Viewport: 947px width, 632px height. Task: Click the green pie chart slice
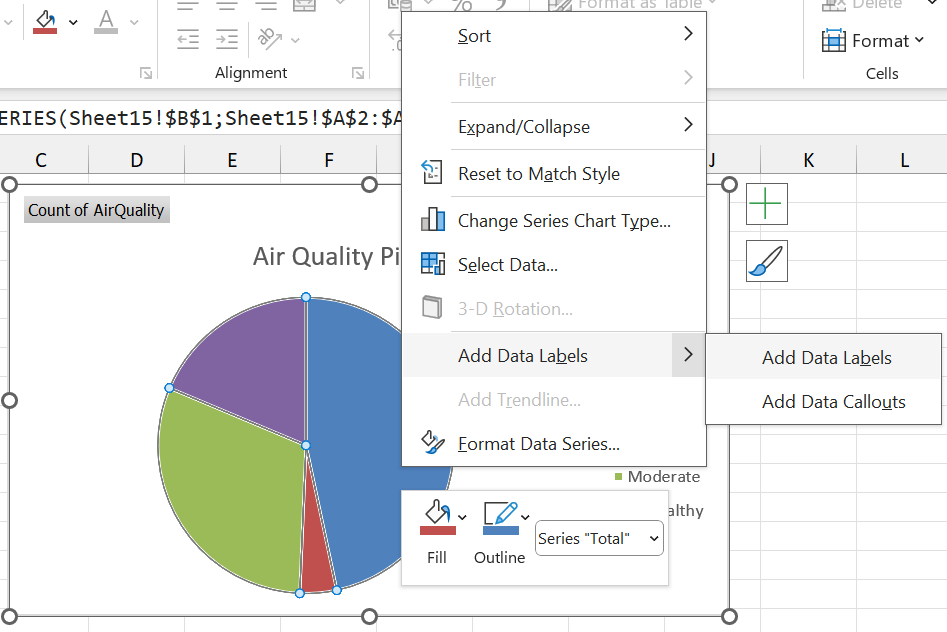tap(230, 490)
